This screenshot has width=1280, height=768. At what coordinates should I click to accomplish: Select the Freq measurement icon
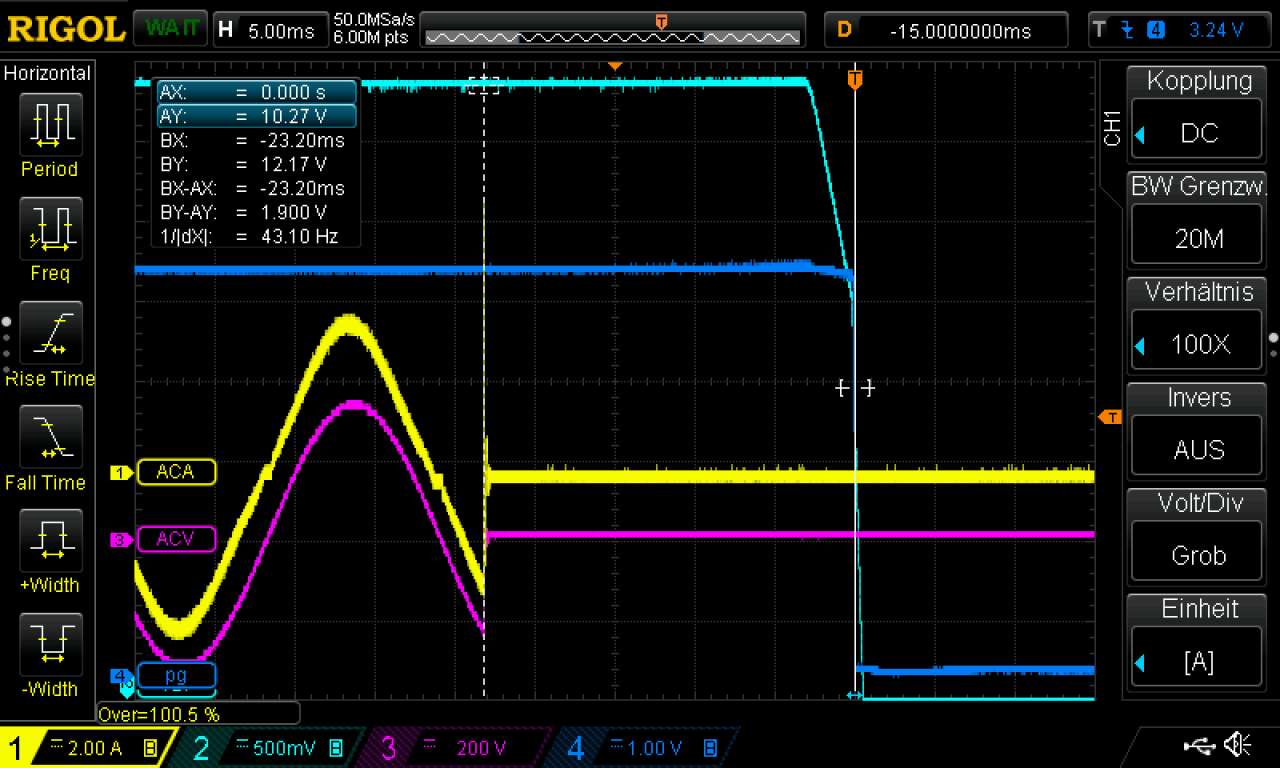pos(49,228)
